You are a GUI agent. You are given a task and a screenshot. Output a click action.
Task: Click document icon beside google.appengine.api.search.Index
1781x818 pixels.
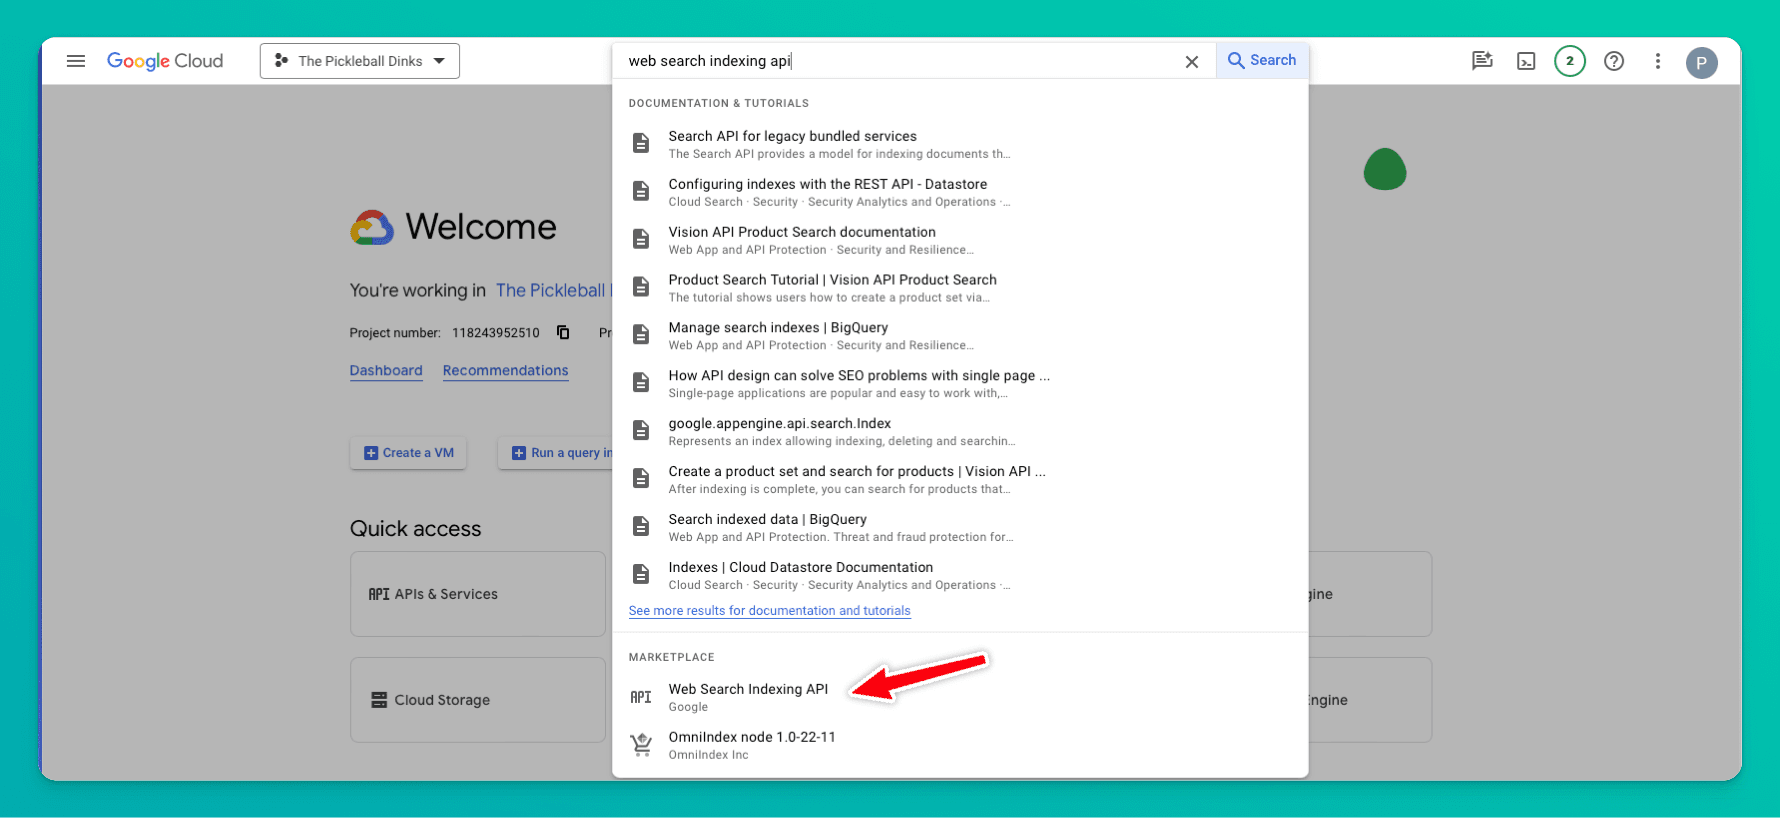pyautogui.click(x=641, y=431)
